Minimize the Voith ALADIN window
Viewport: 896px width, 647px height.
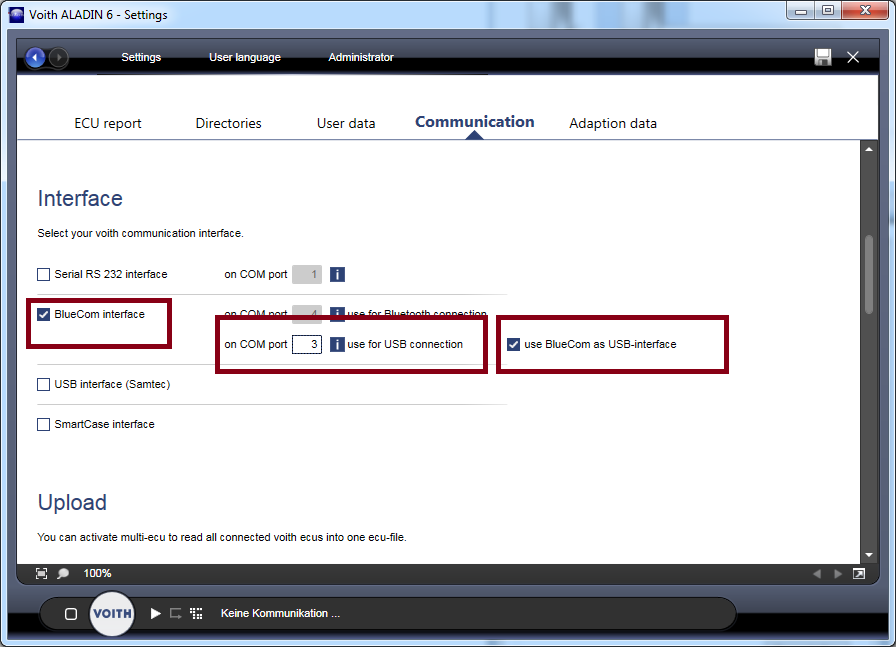tap(801, 11)
